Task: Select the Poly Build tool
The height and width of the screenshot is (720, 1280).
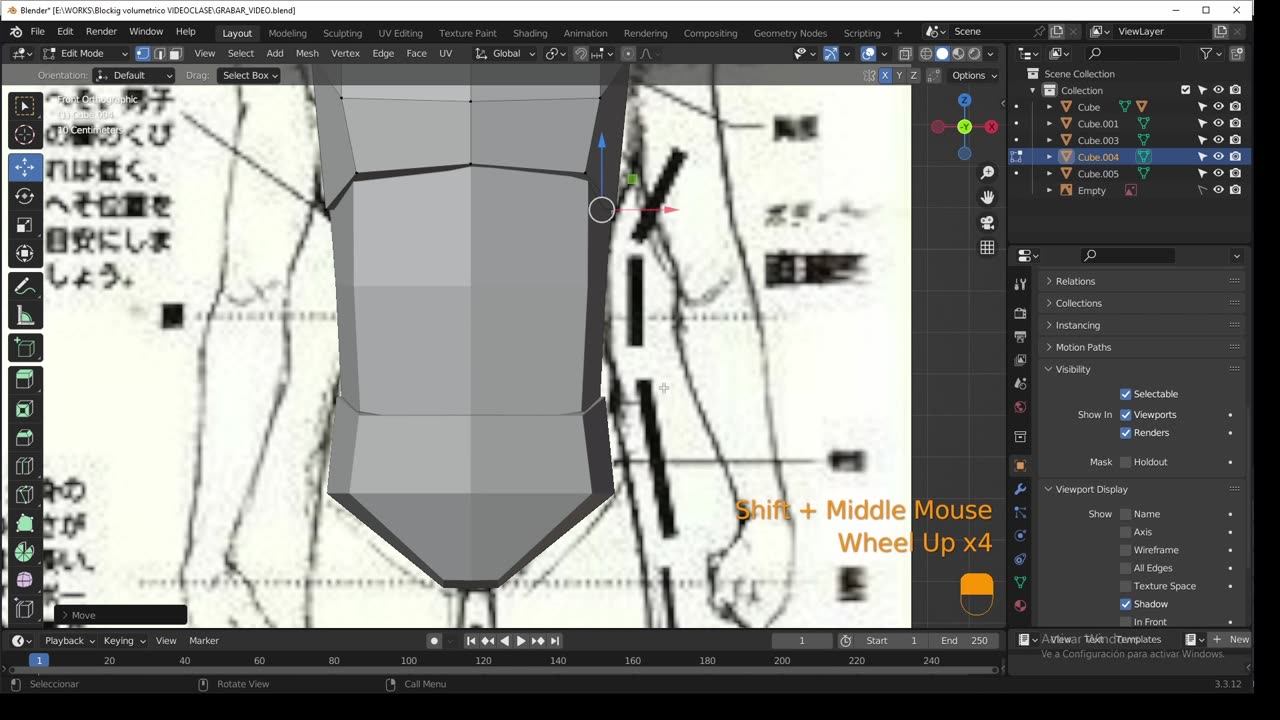Action: click(25, 523)
